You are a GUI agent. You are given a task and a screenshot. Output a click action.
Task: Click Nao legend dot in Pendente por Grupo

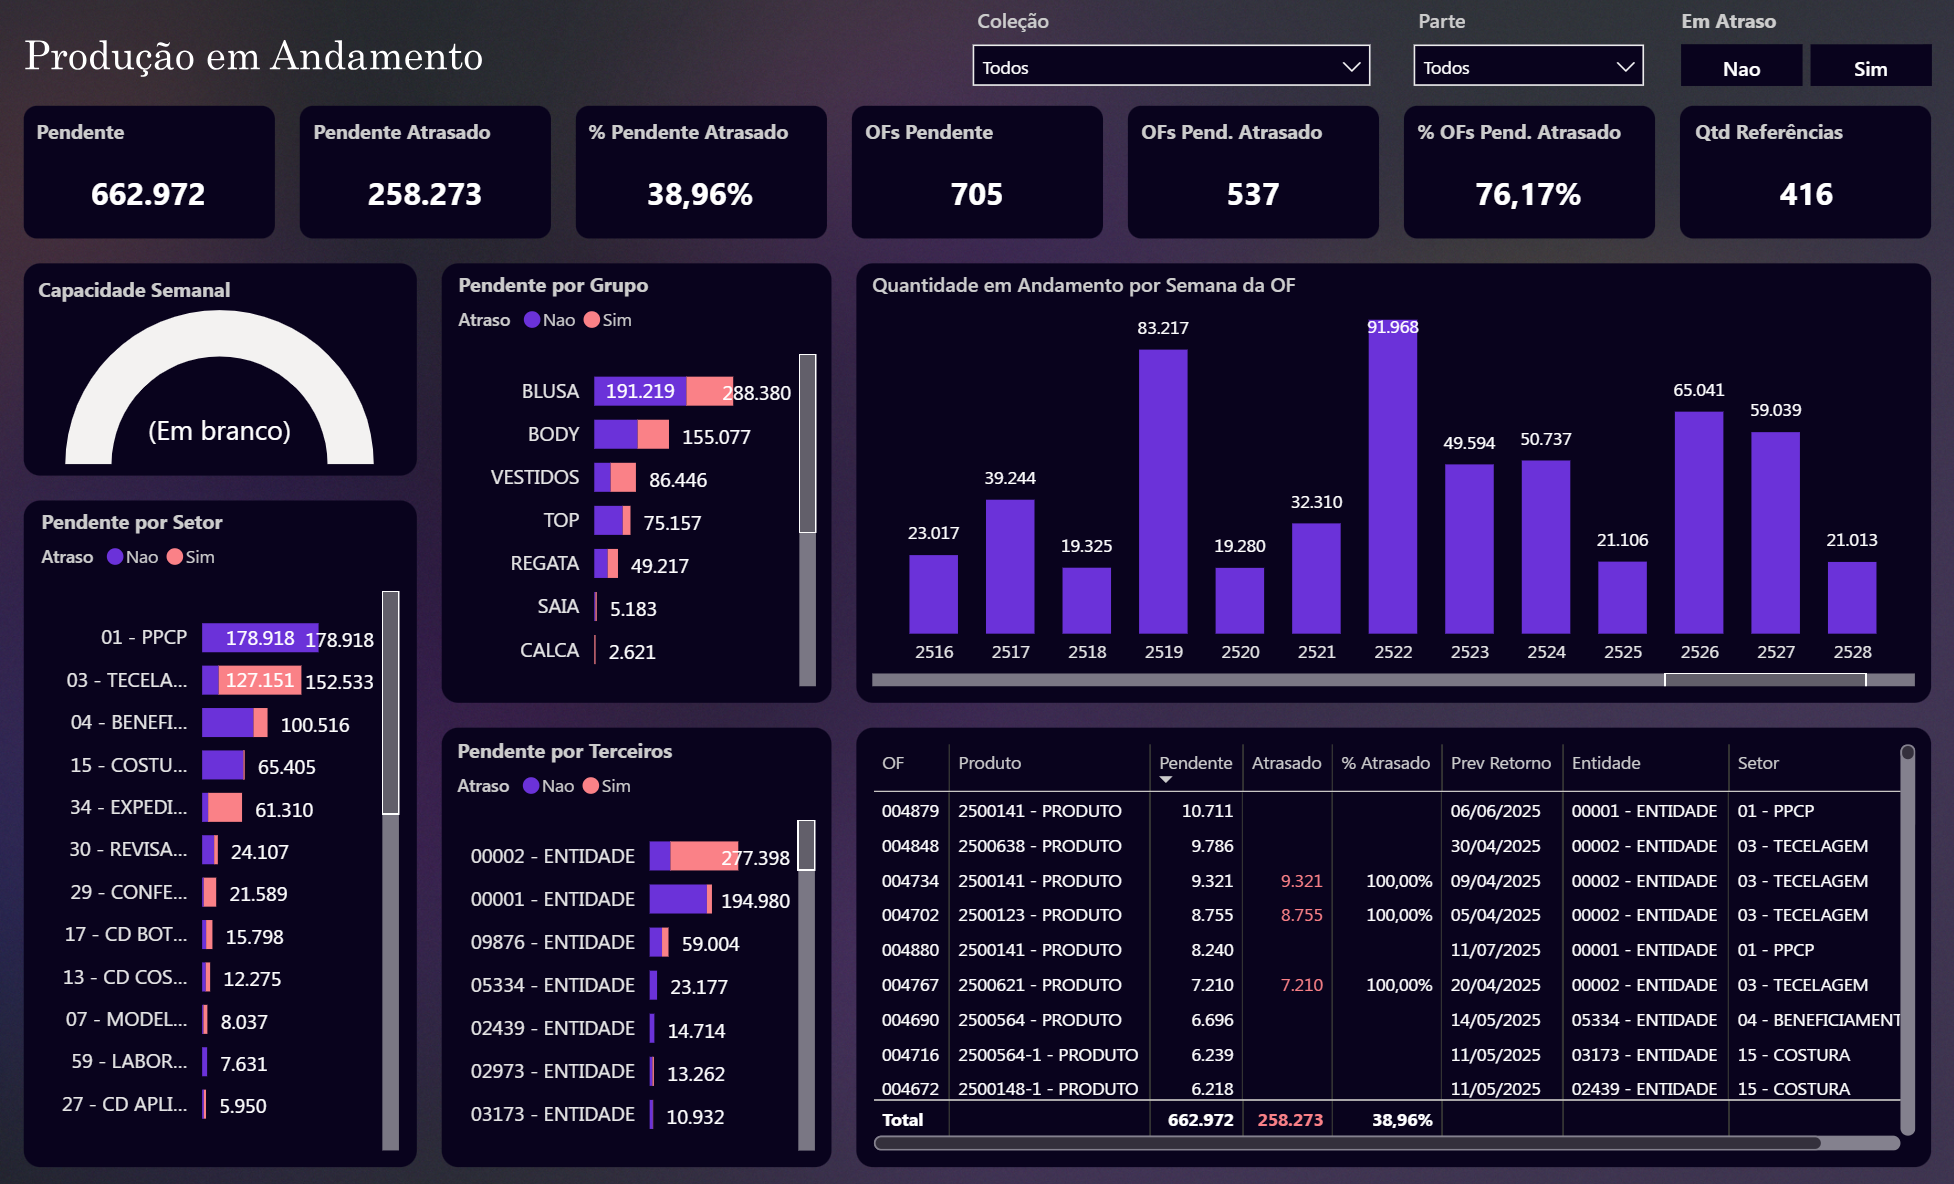(532, 320)
